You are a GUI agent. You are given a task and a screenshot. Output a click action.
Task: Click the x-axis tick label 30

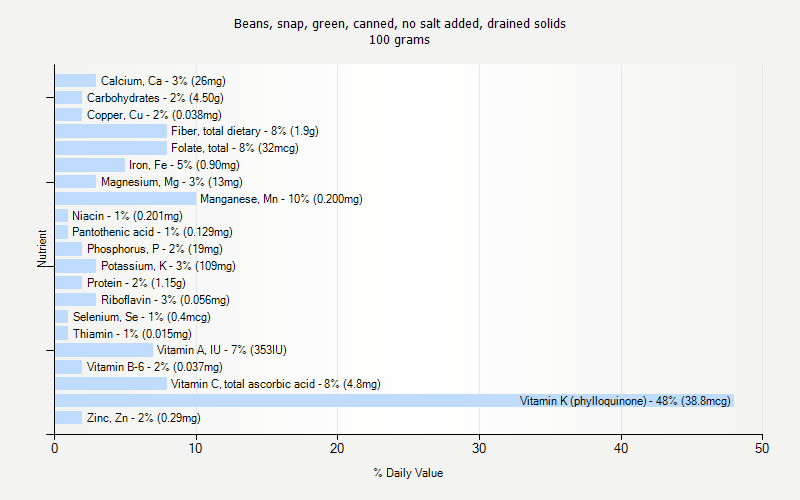pos(479,448)
